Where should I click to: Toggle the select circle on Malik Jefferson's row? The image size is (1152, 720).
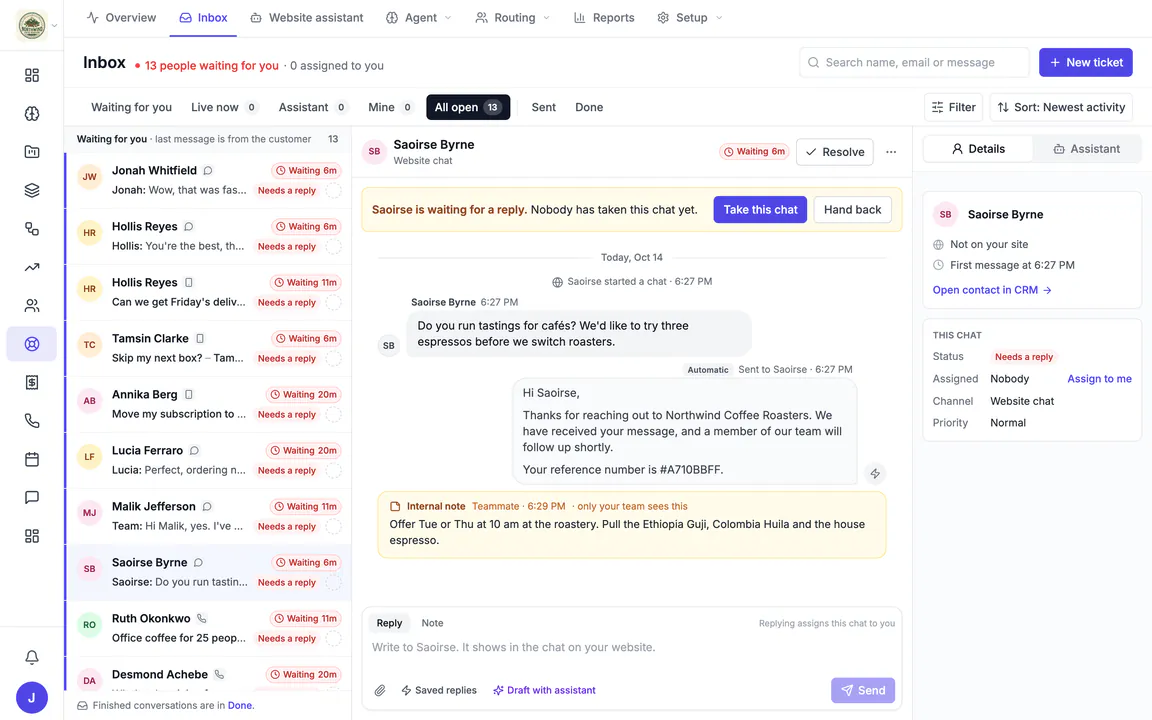click(334, 526)
